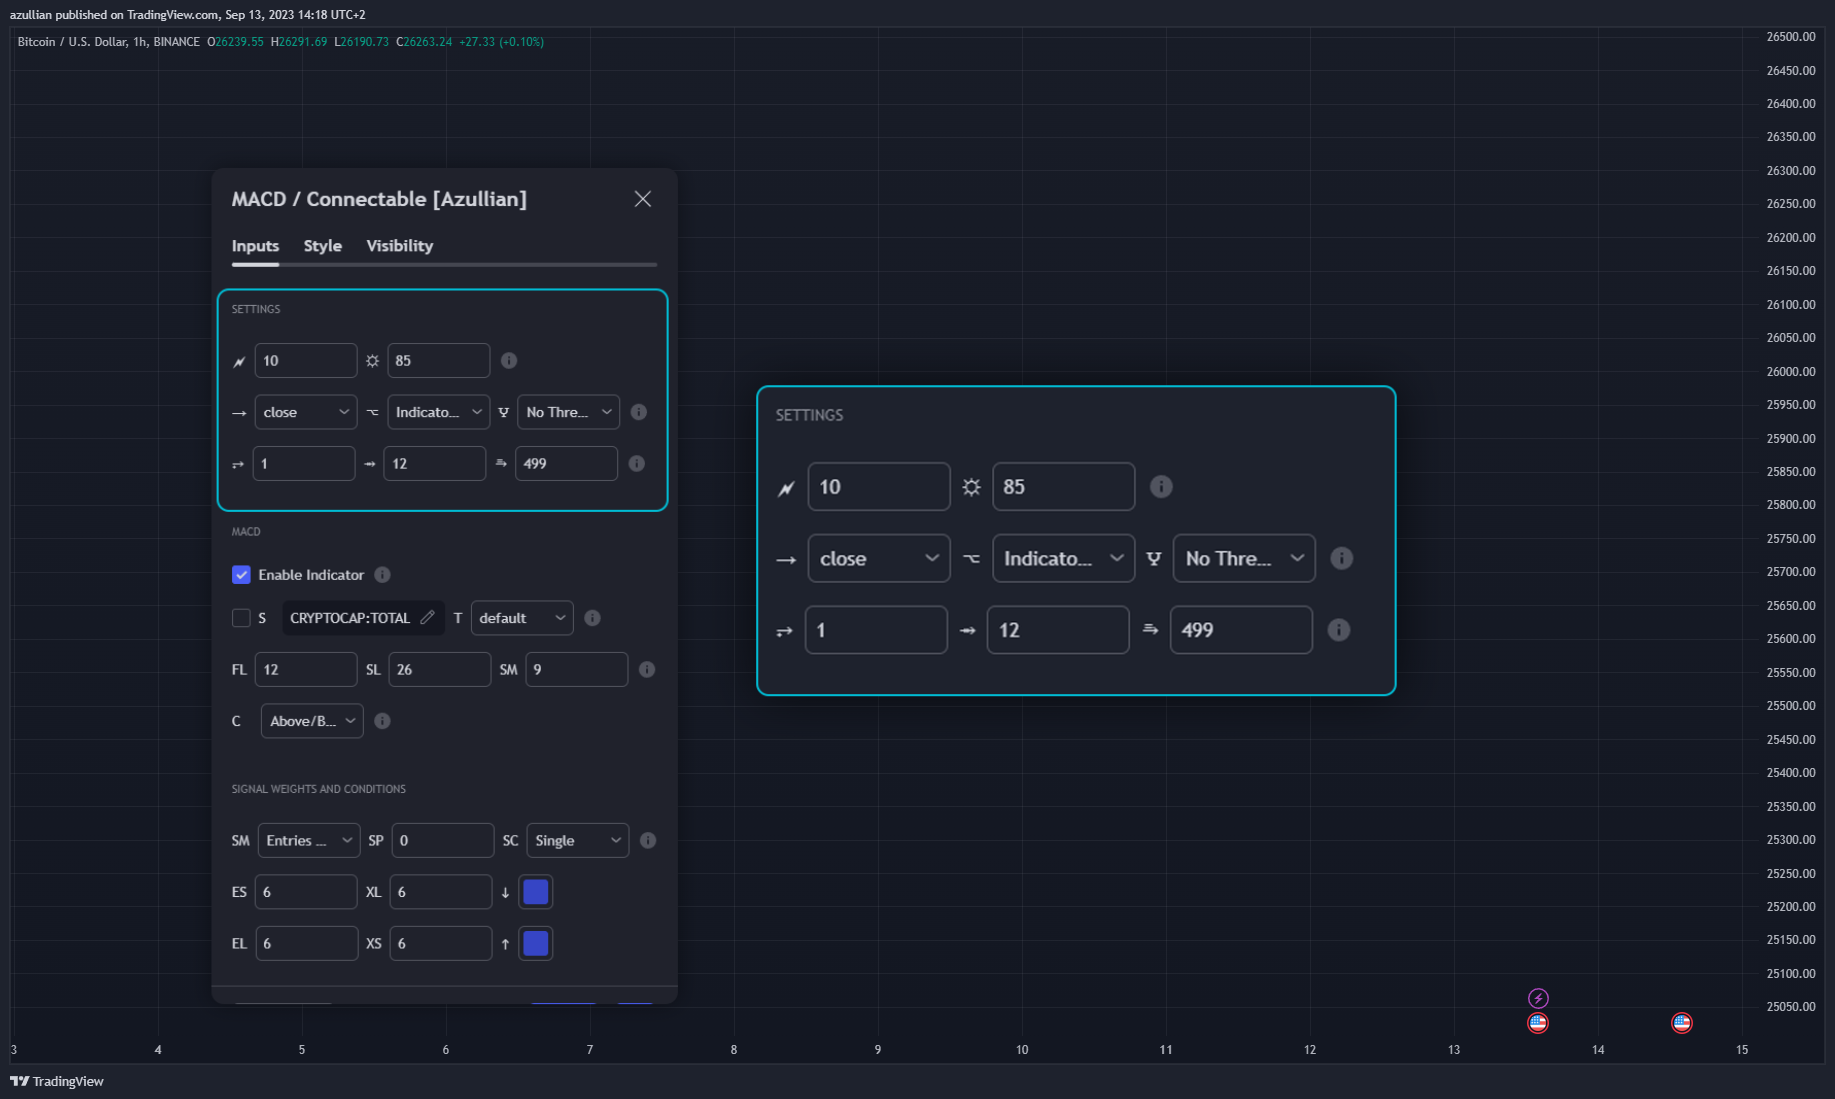Click the SL input field showing 26
Screen dimensions: 1835x1099
coord(439,670)
